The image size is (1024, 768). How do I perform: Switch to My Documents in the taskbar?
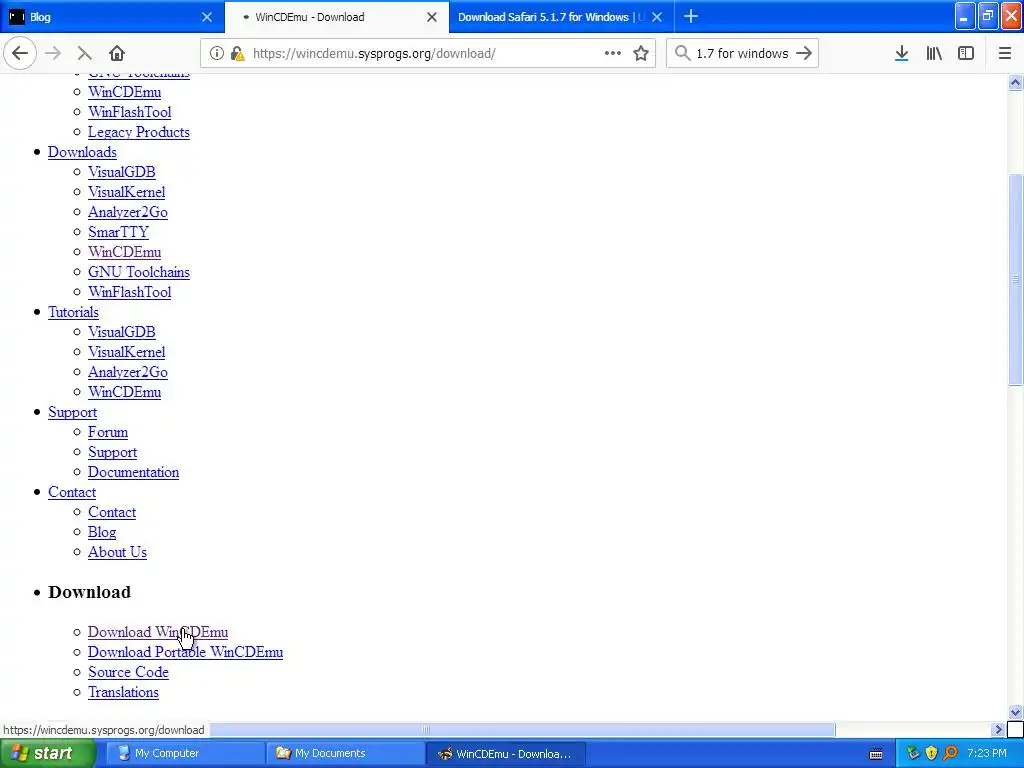click(x=345, y=754)
